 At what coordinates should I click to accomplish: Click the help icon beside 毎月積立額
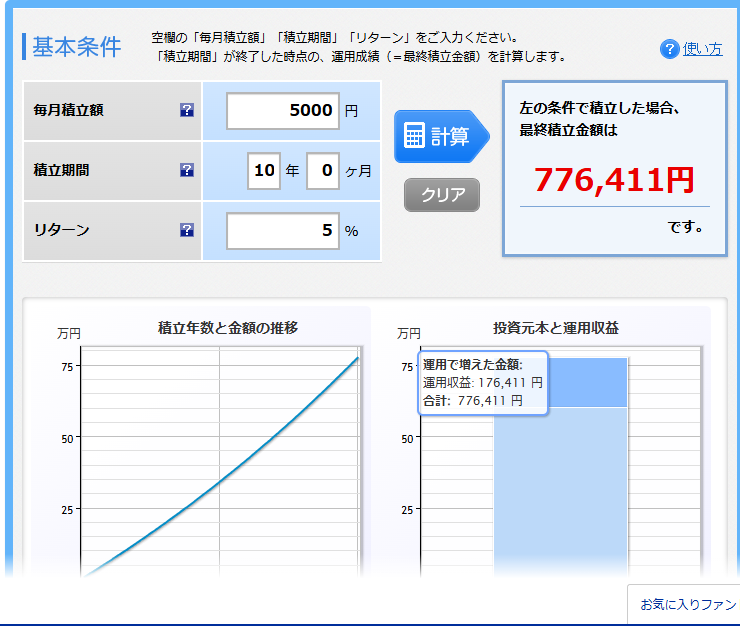tap(187, 110)
